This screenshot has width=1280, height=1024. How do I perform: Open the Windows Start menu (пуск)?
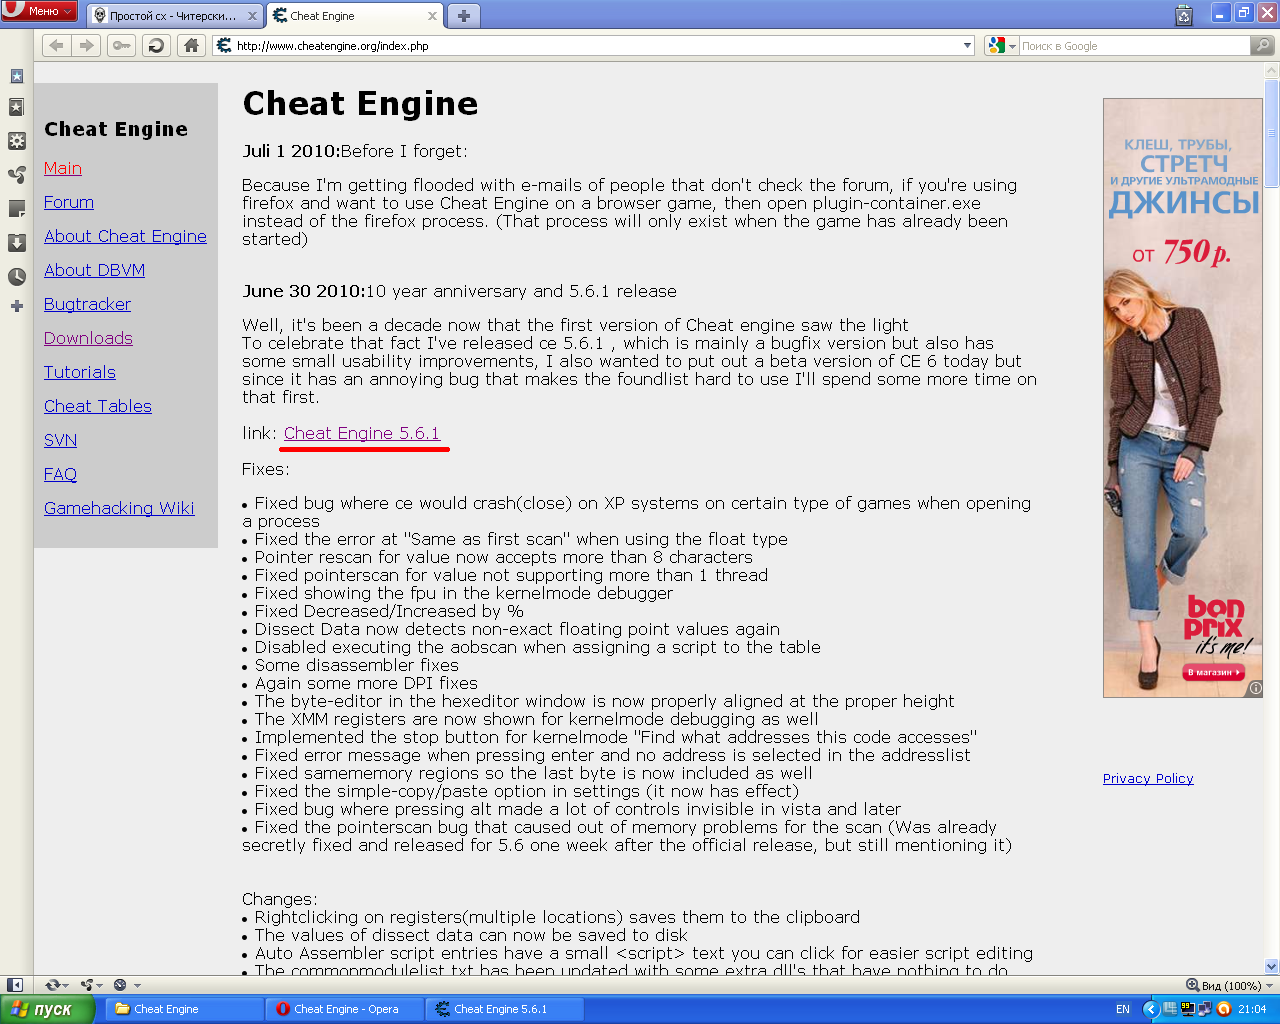click(x=47, y=1009)
